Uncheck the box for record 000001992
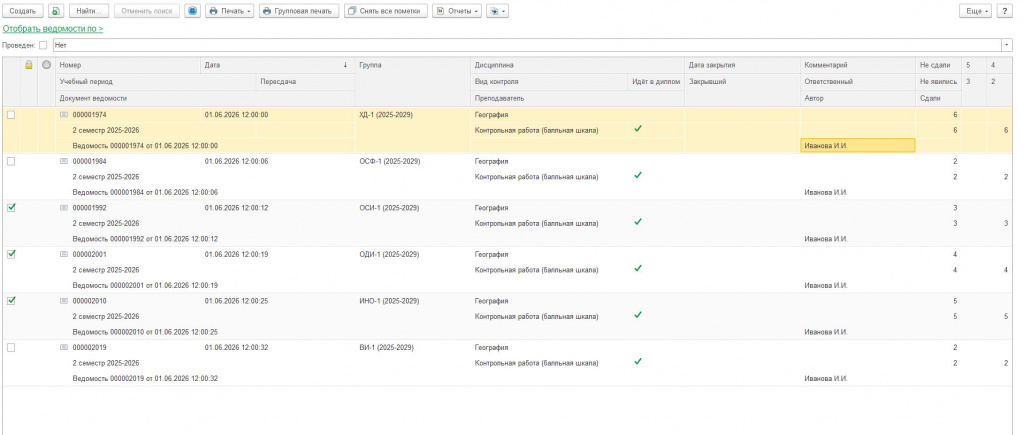The width and height of the screenshot is (1023, 435). click(x=11, y=208)
